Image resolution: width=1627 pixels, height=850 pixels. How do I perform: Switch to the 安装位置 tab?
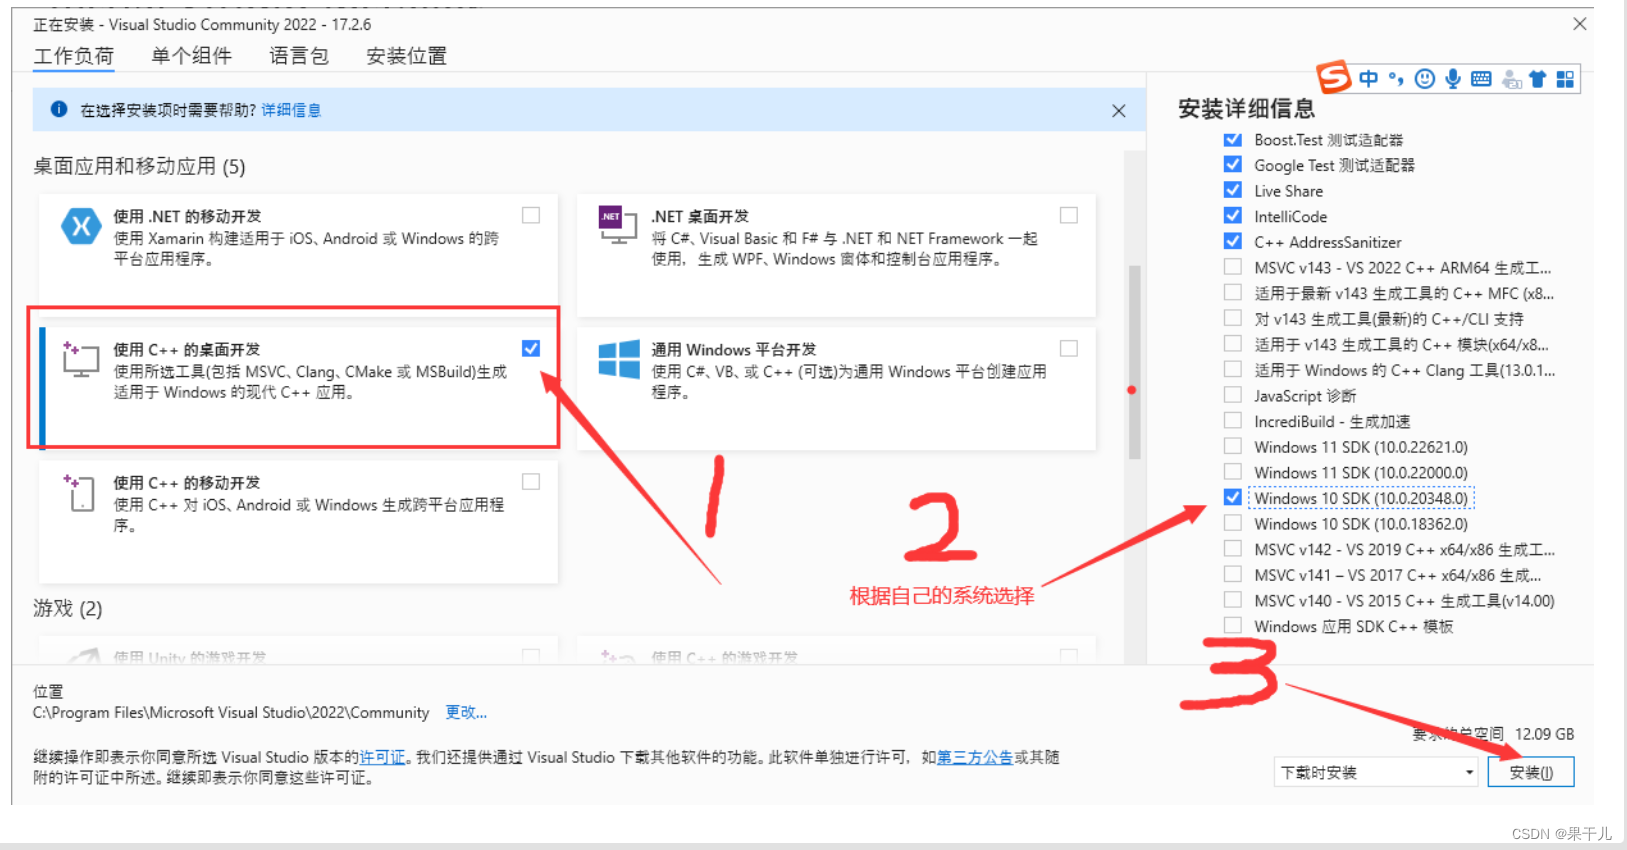(x=406, y=56)
